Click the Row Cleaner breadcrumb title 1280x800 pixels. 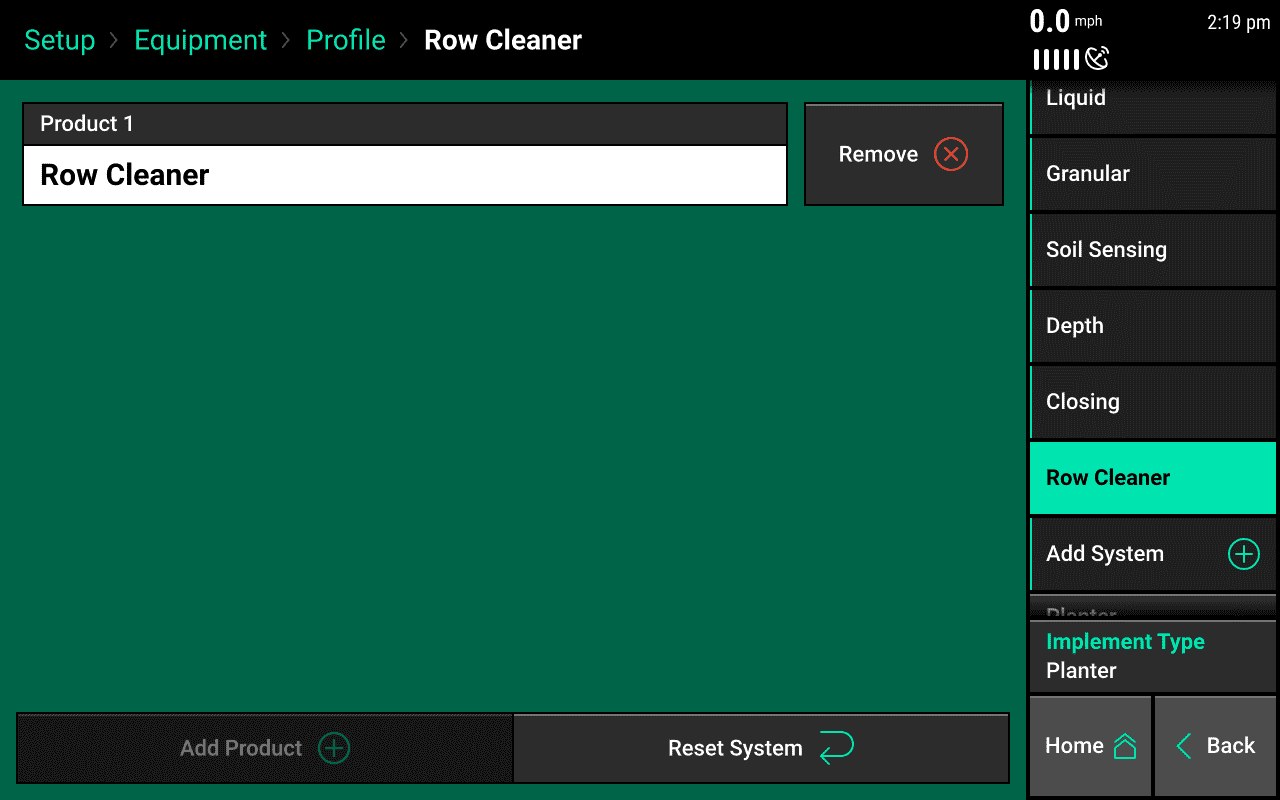click(503, 40)
